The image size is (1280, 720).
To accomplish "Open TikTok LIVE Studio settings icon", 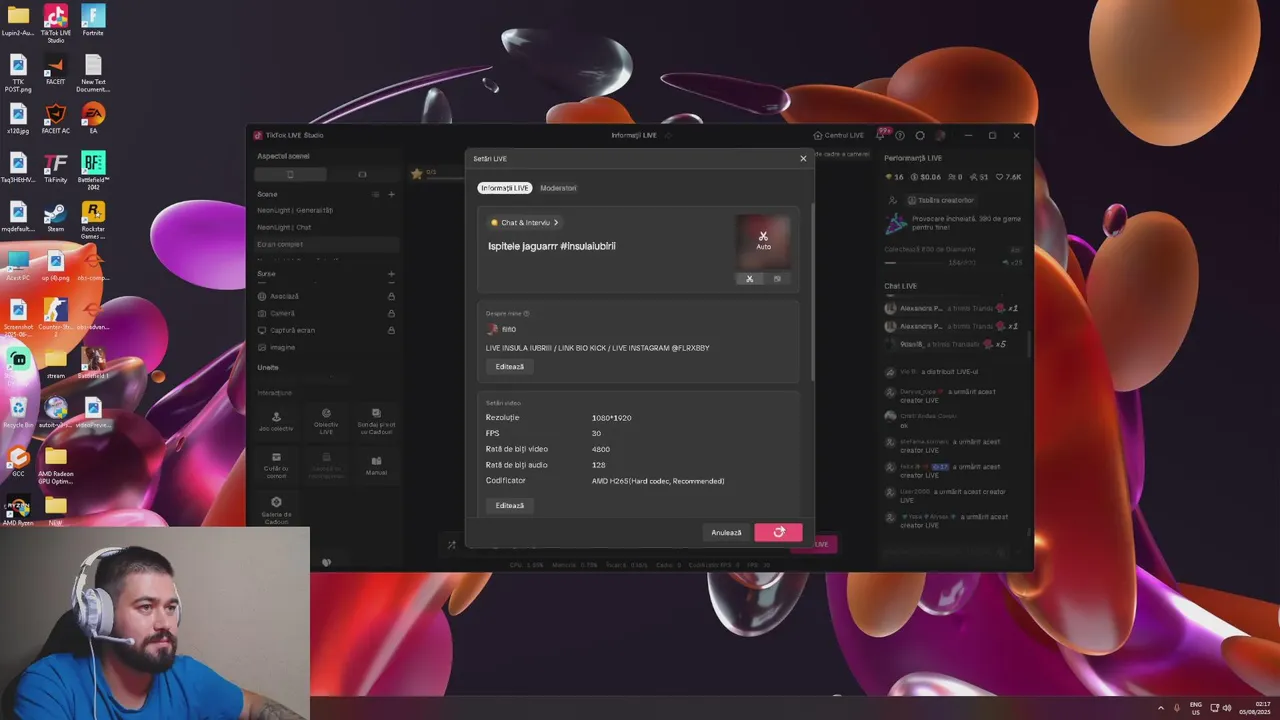I will pos(920,135).
